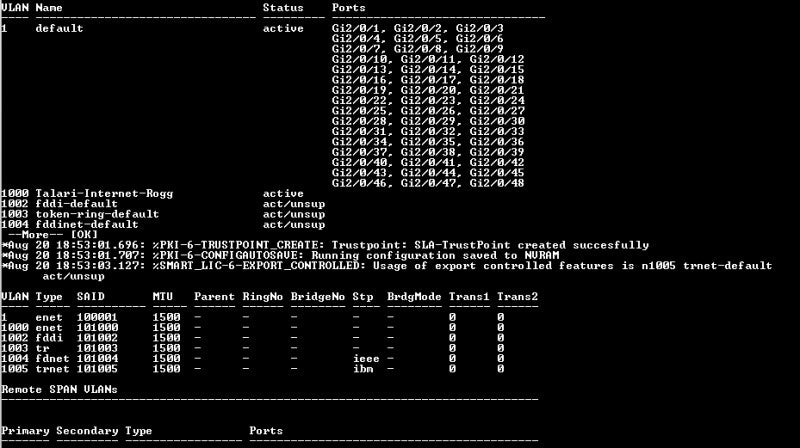Click the 'ieee' Stp value

point(366,359)
